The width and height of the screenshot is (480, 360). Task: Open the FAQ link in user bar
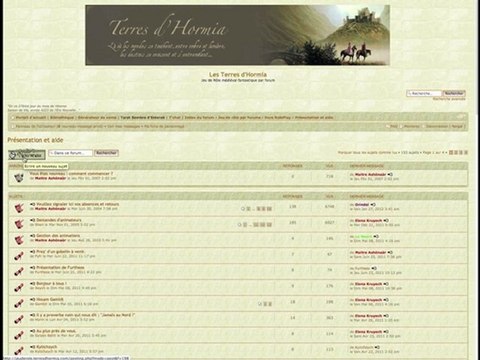(x=394, y=126)
